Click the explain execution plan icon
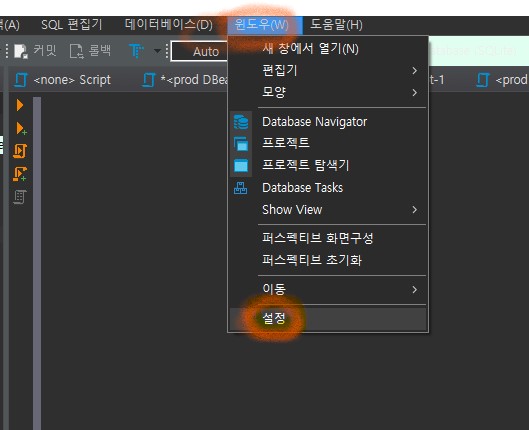 click(20, 197)
